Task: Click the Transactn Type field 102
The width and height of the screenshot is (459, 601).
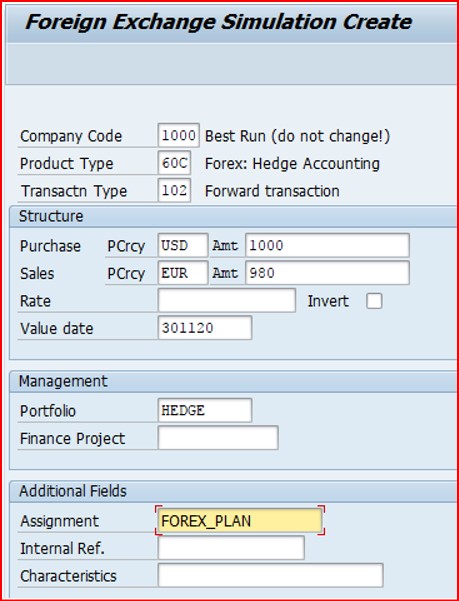Action: coord(174,190)
